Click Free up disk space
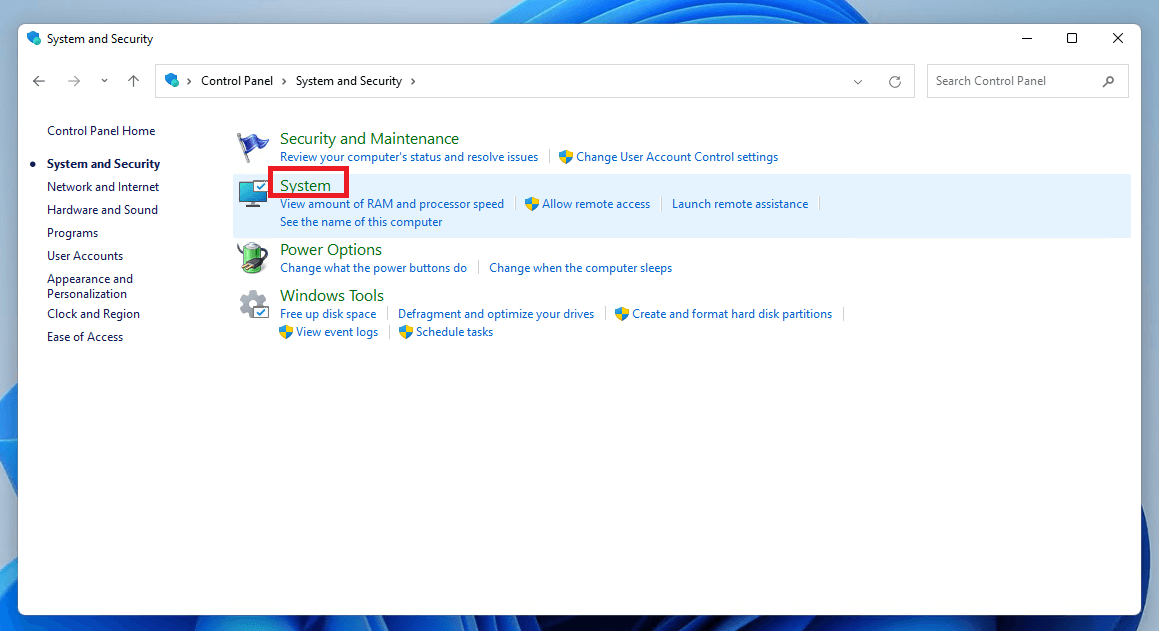Image resolution: width=1159 pixels, height=631 pixels. [328, 314]
